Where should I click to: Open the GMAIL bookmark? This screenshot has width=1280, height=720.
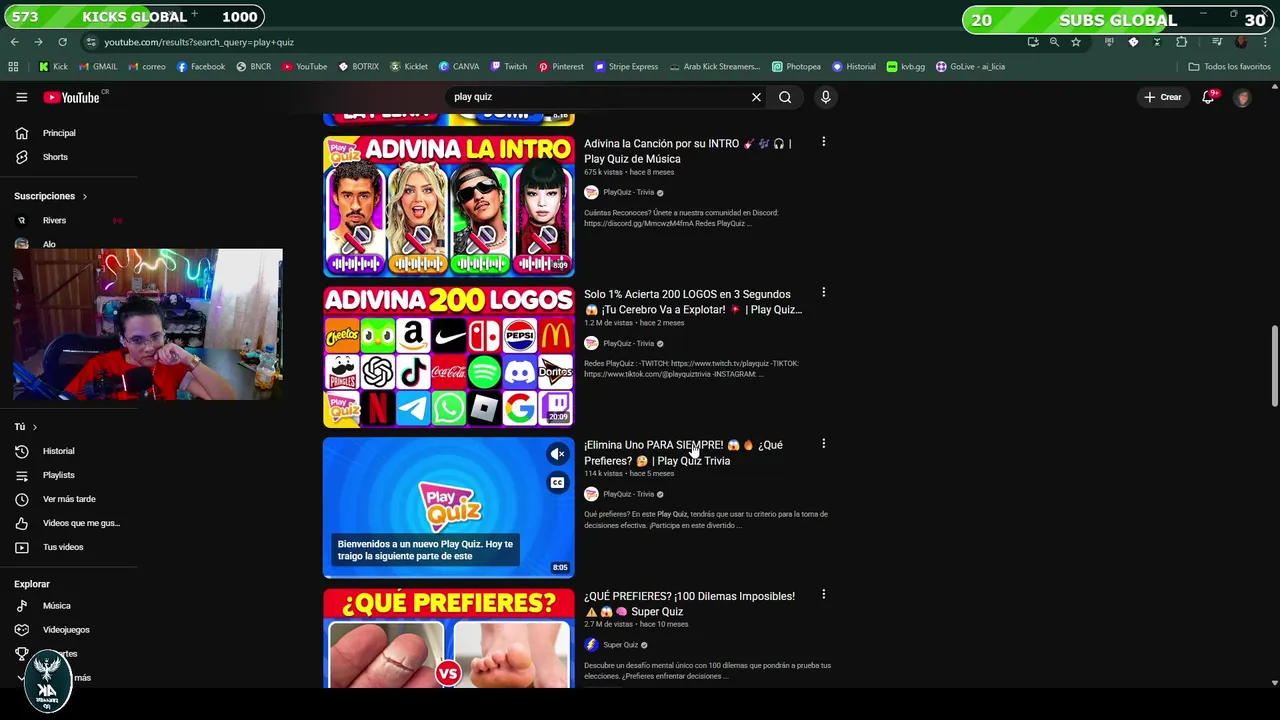click(x=97, y=67)
